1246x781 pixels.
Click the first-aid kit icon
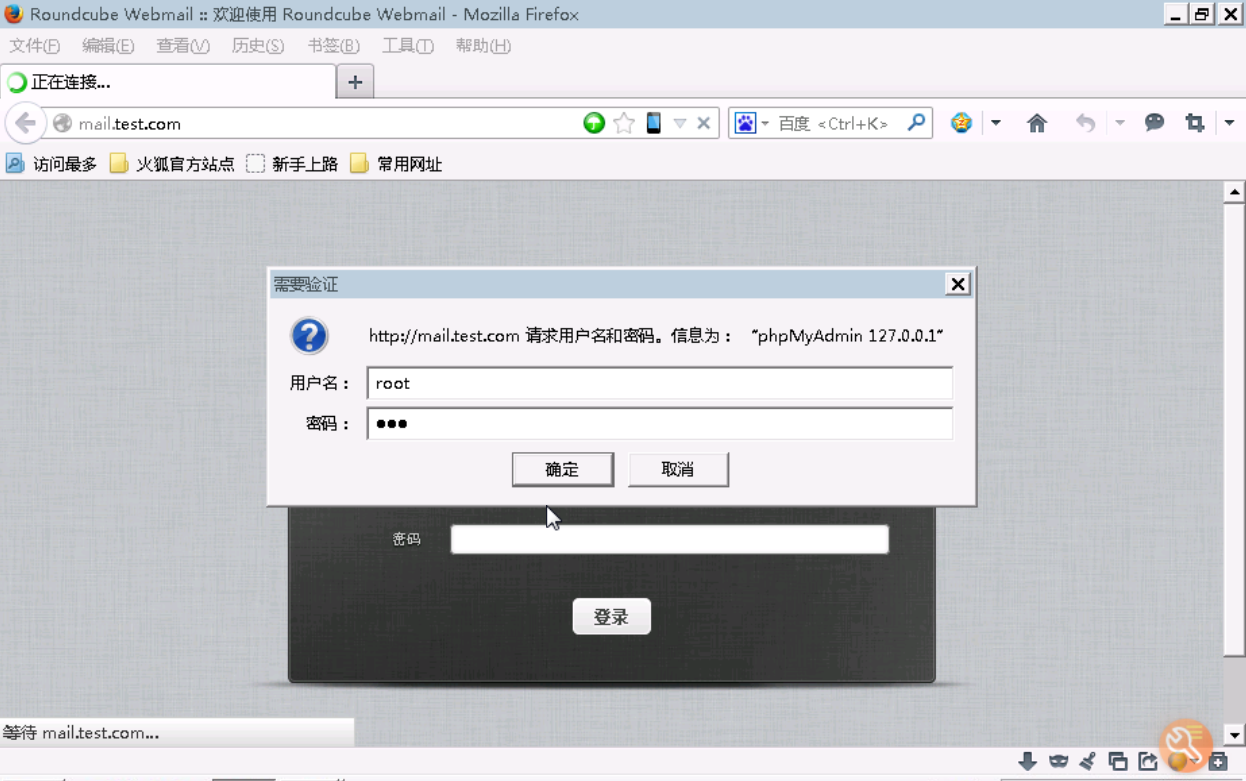[x=1217, y=762]
